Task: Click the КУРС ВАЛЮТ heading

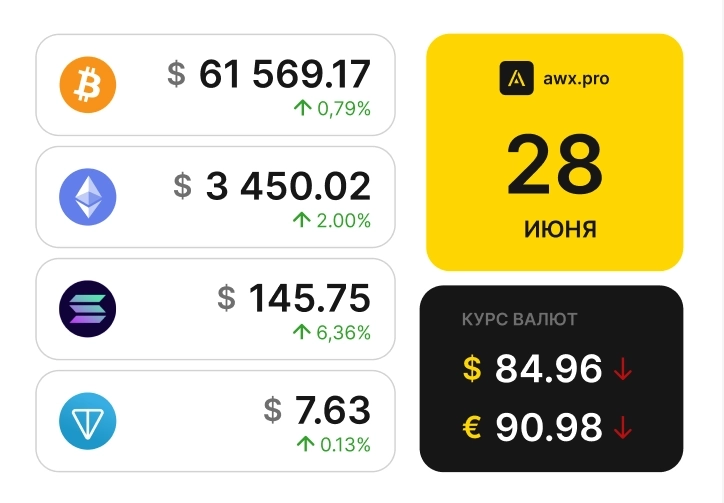Action: click(x=519, y=320)
